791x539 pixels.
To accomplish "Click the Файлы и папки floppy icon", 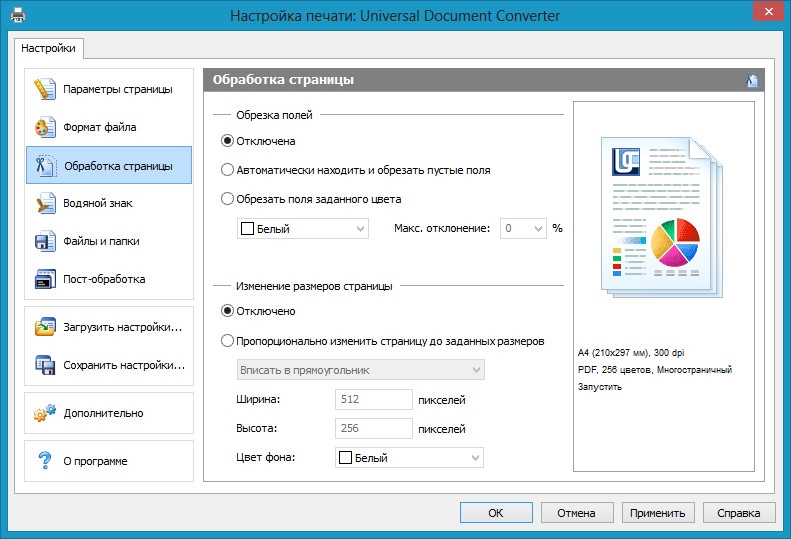I will coord(45,241).
